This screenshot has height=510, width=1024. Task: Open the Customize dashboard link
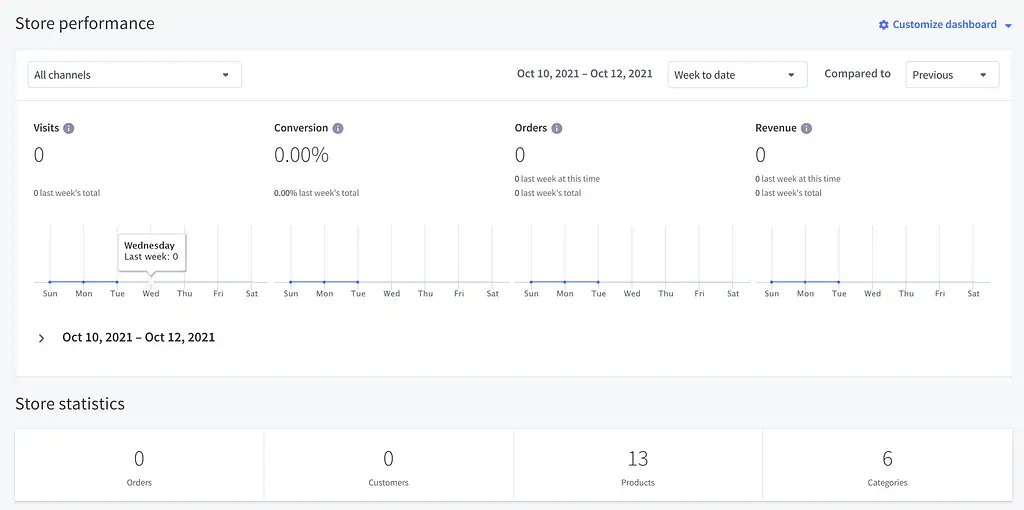pos(944,25)
